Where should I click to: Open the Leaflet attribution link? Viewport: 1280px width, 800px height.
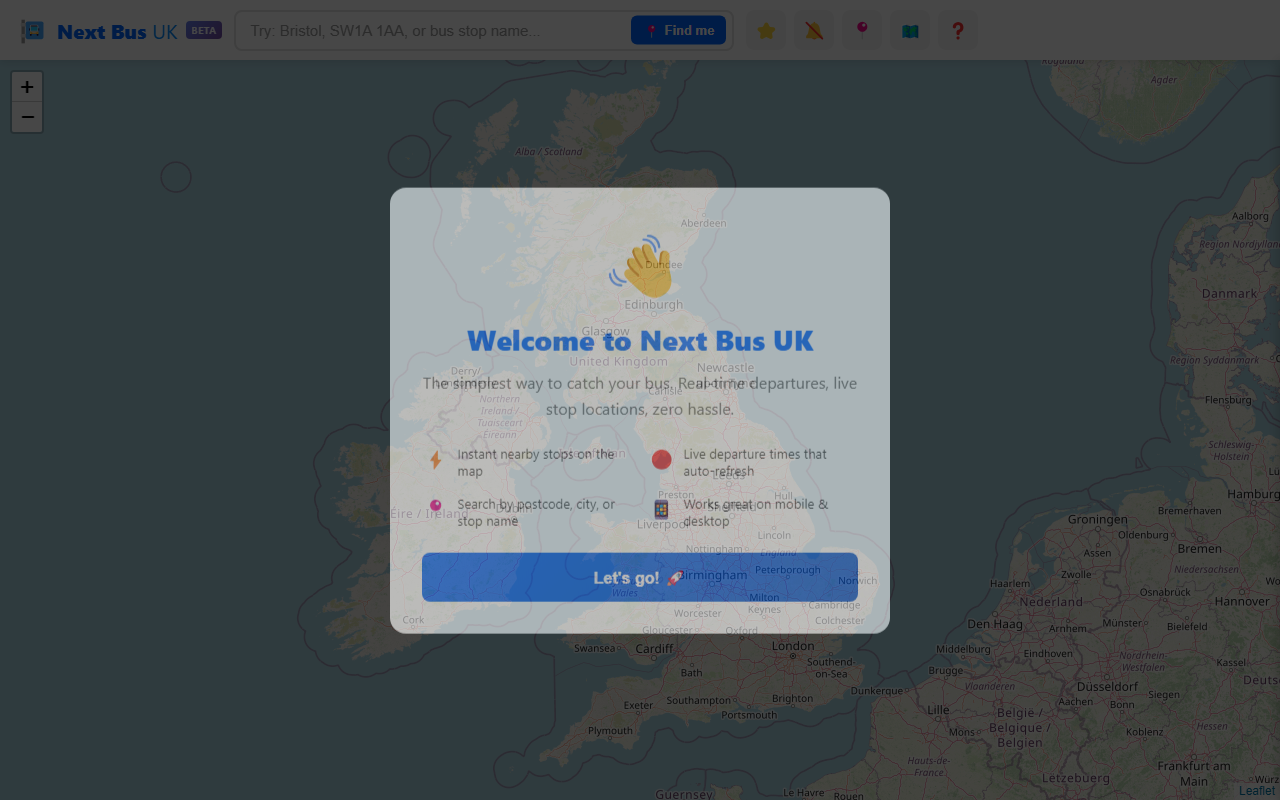click(1257, 791)
